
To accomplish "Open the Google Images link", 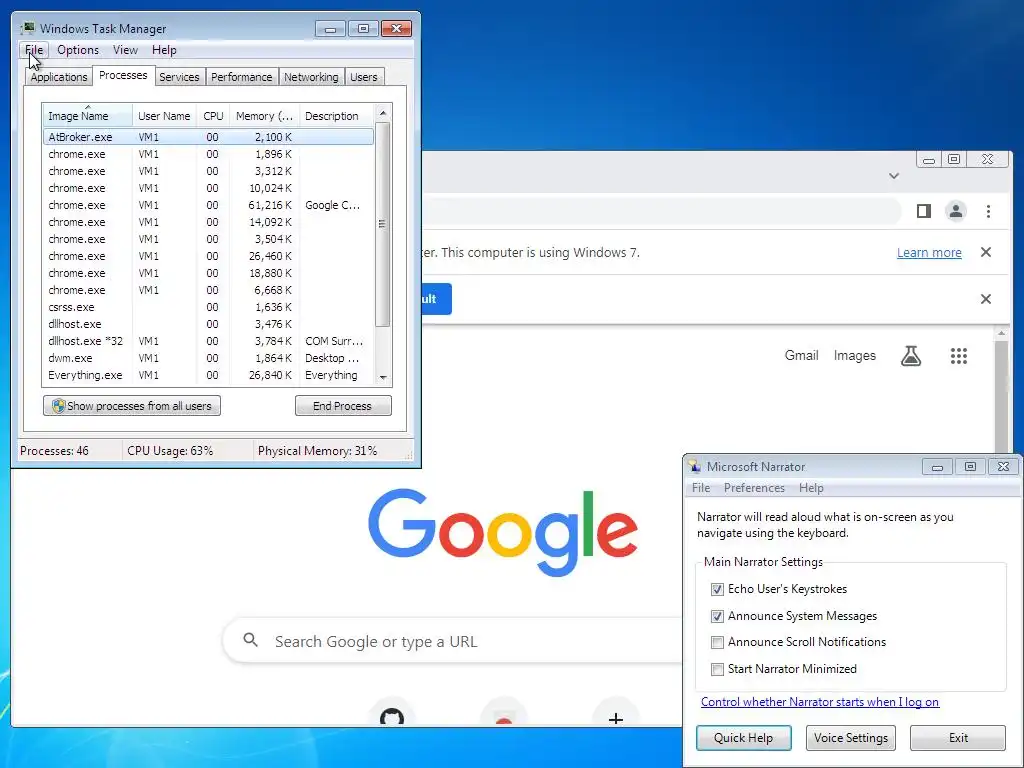I will tap(854, 355).
